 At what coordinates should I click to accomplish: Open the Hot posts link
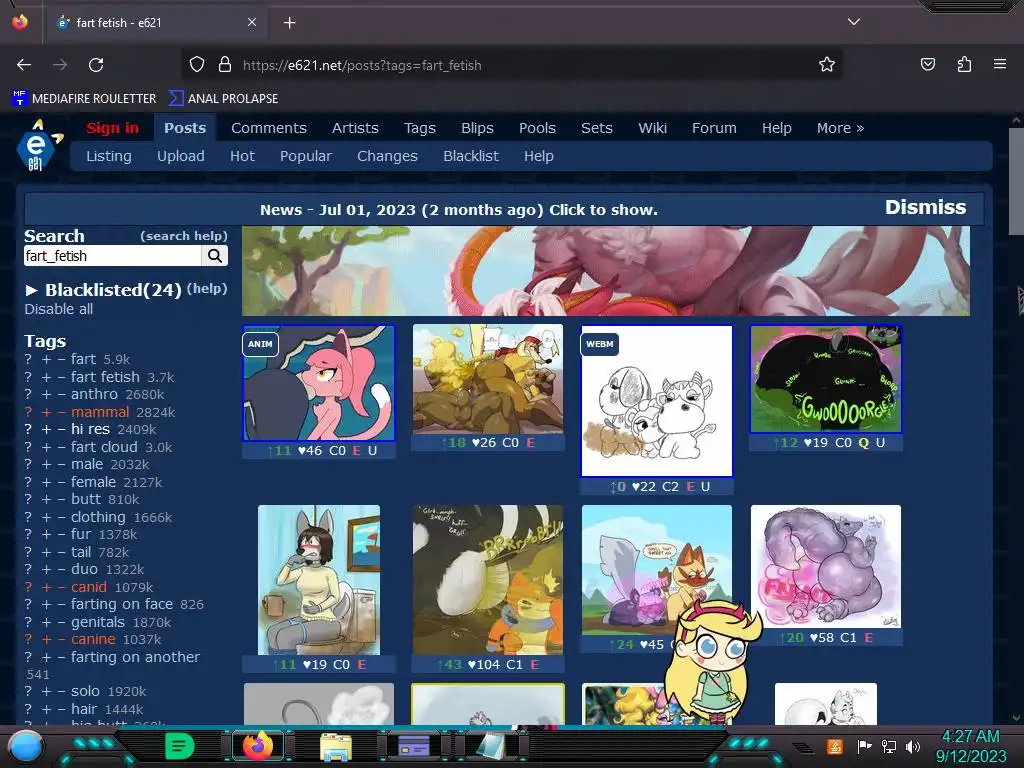(242, 156)
